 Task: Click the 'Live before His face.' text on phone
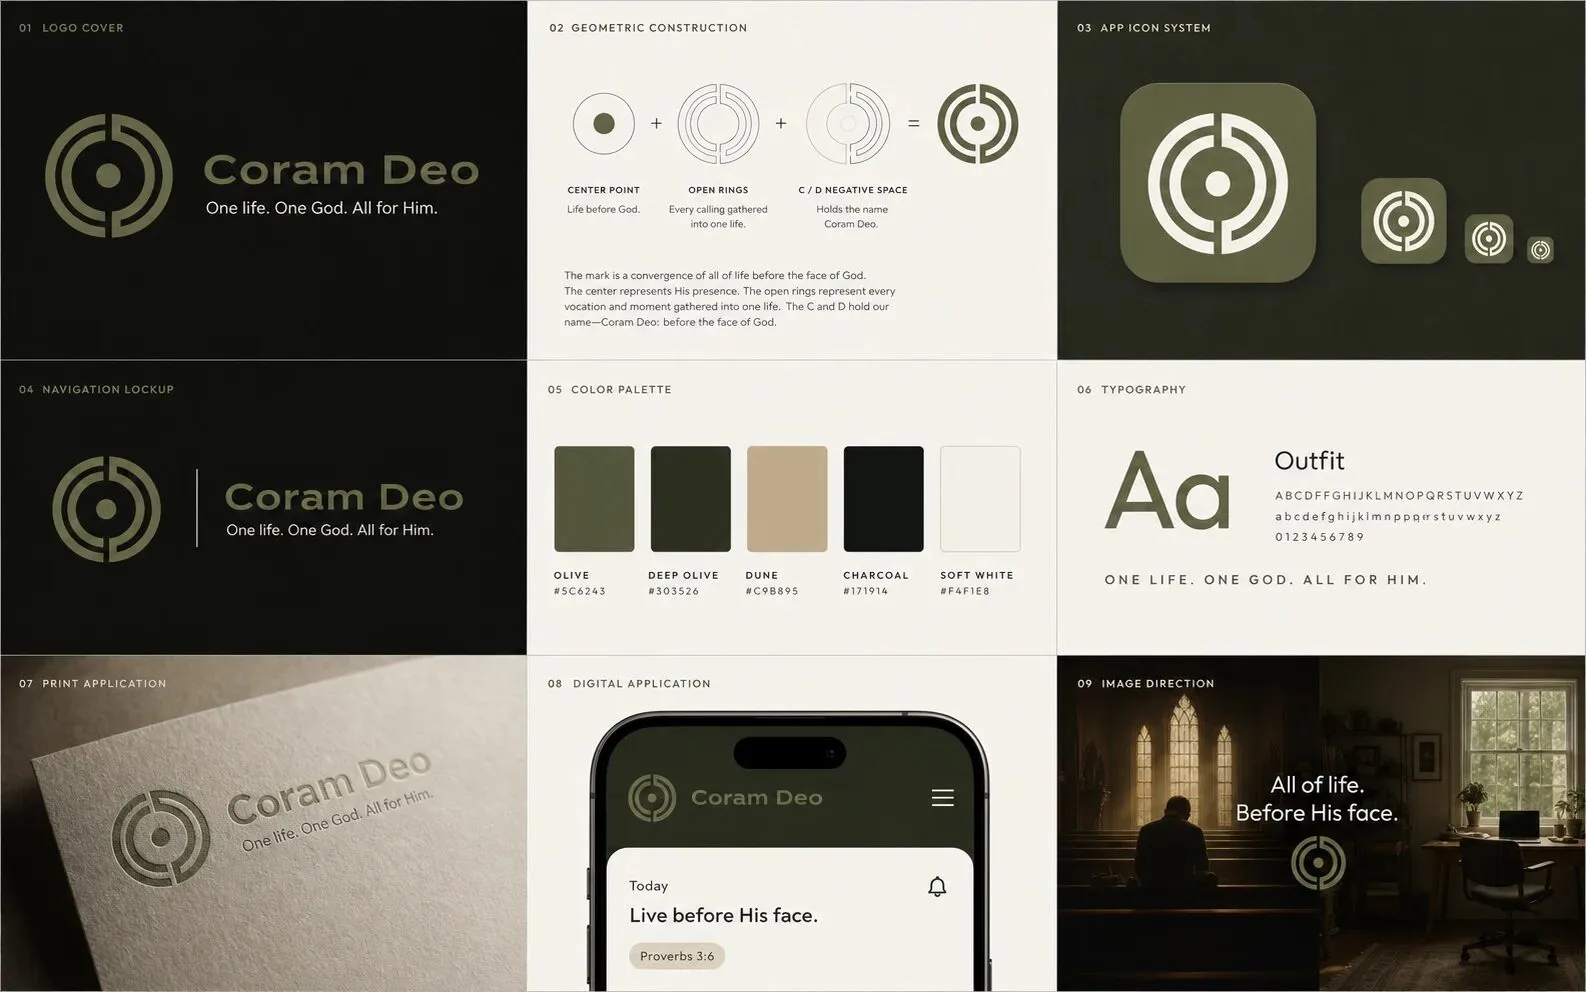tap(723, 915)
